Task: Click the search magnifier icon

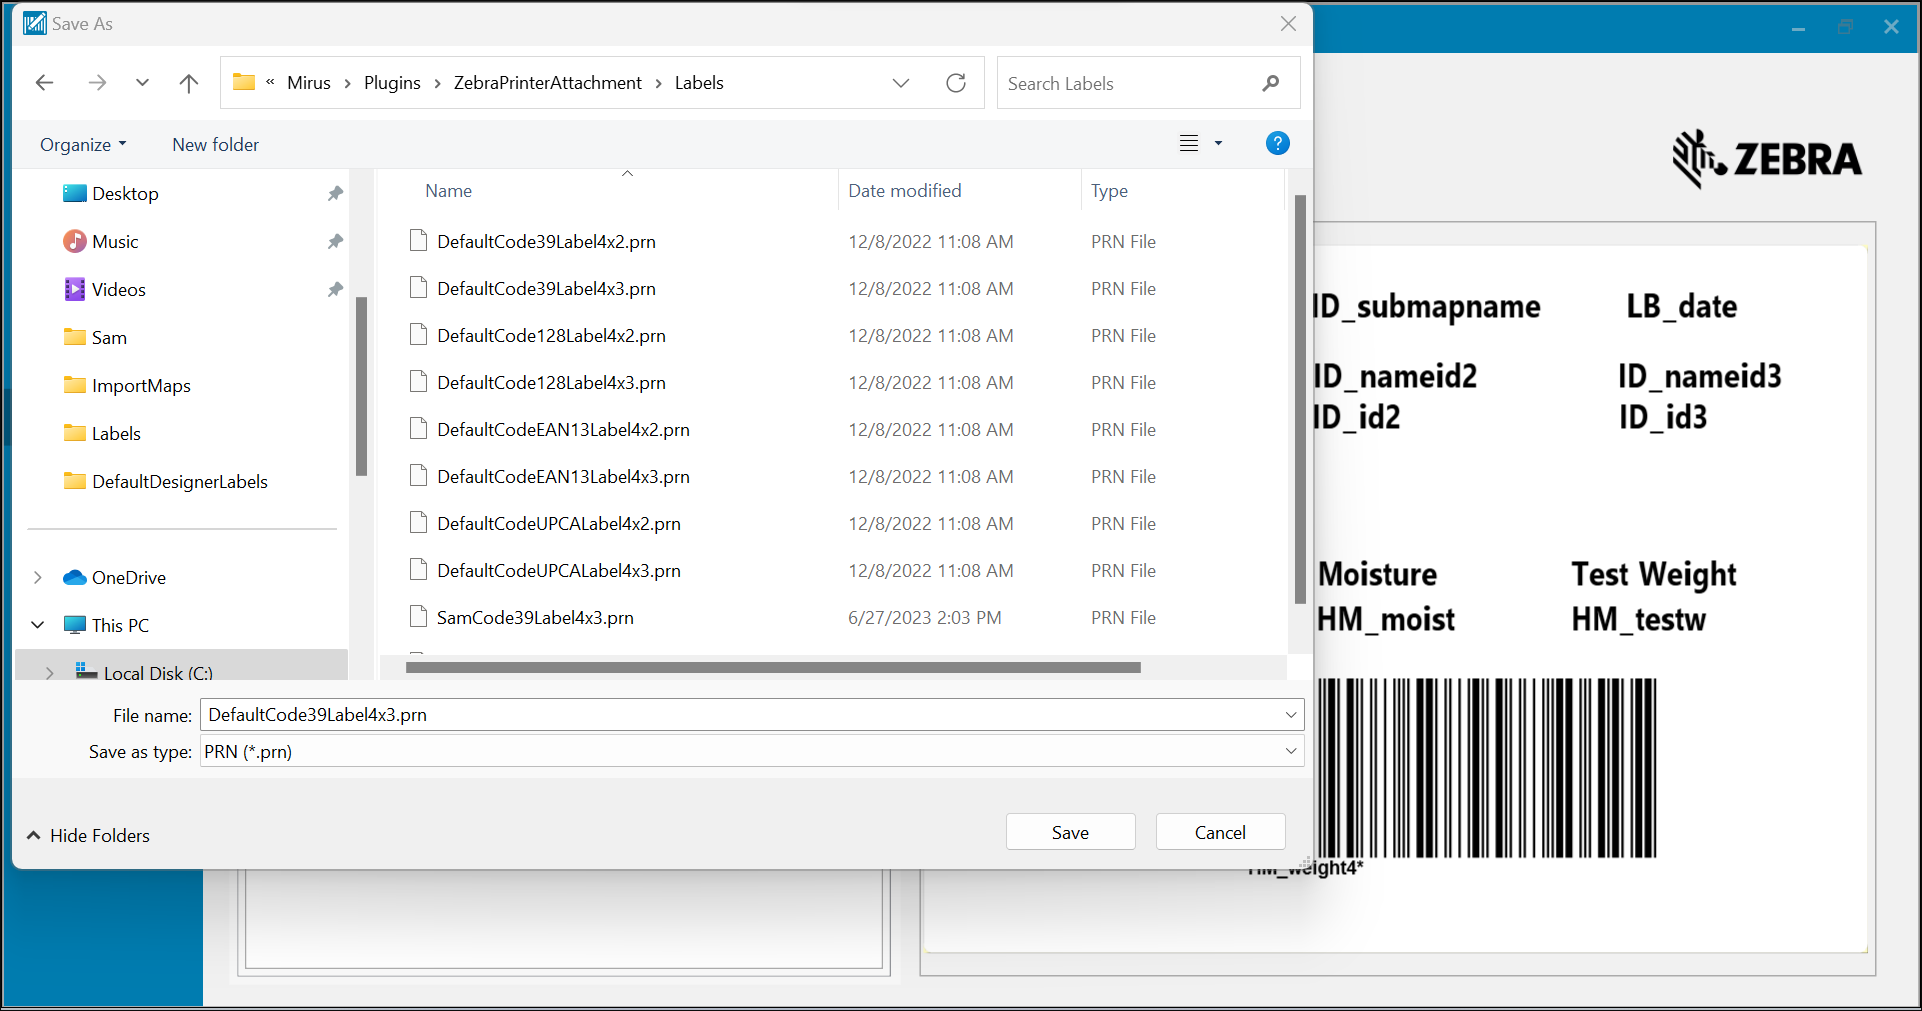Action: click(x=1270, y=83)
